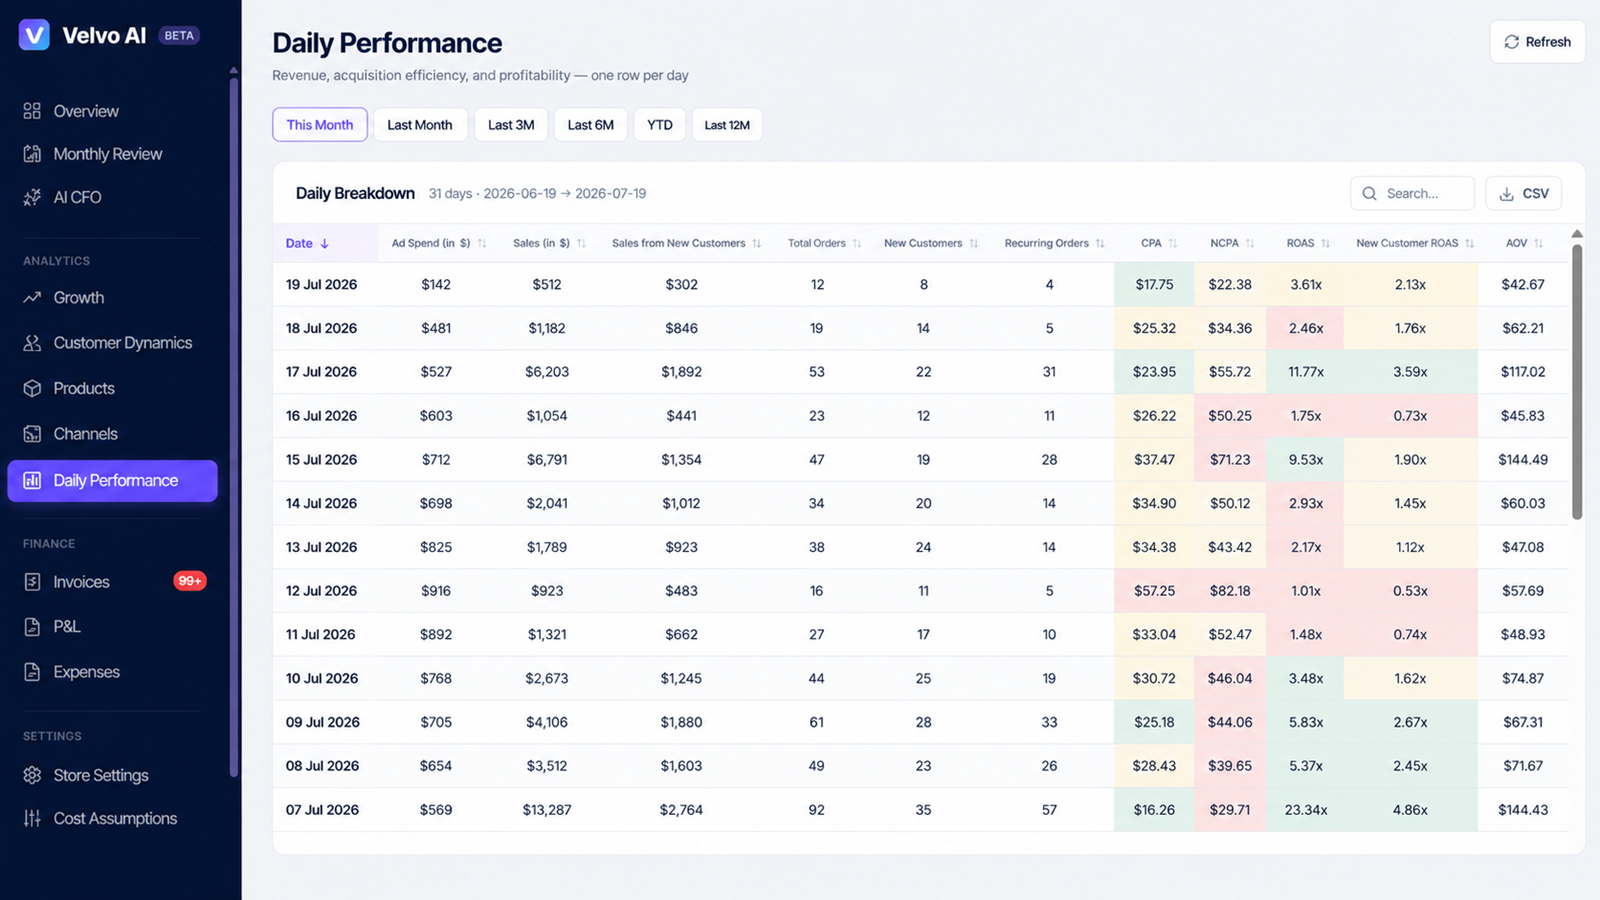Image resolution: width=1600 pixels, height=900 pixels.
Task: Open the Store Settings gear icon
Action: [32, 775]
